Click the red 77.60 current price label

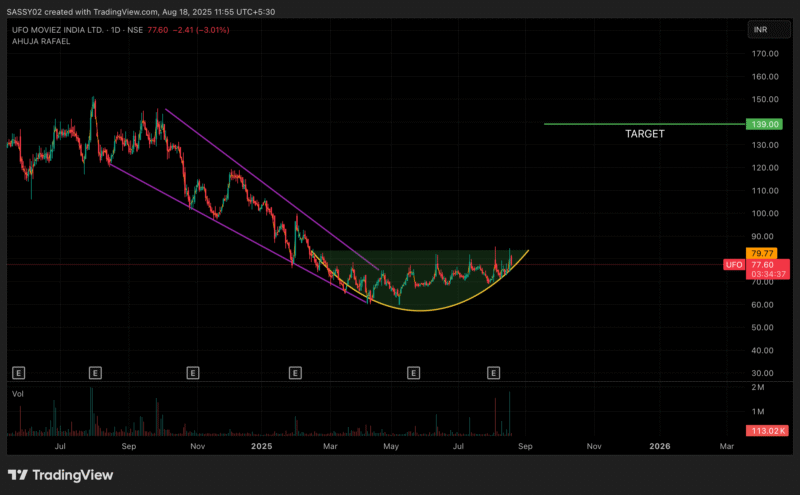click(x=762, y=265)
